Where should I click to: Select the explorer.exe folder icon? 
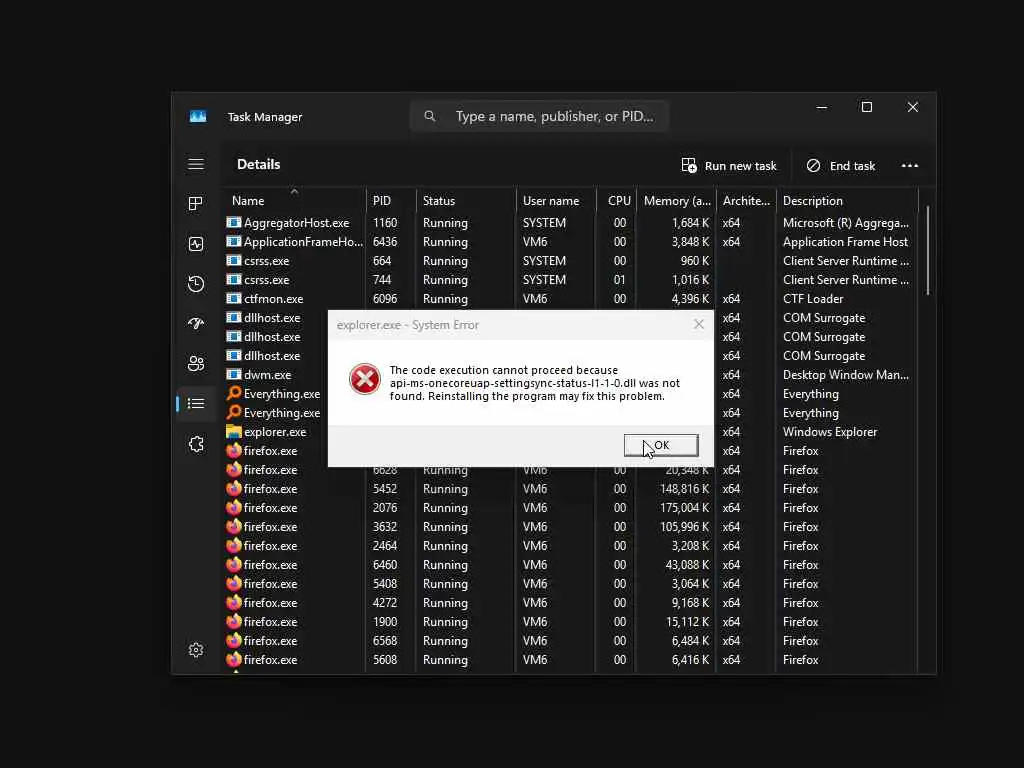[233, 432]
